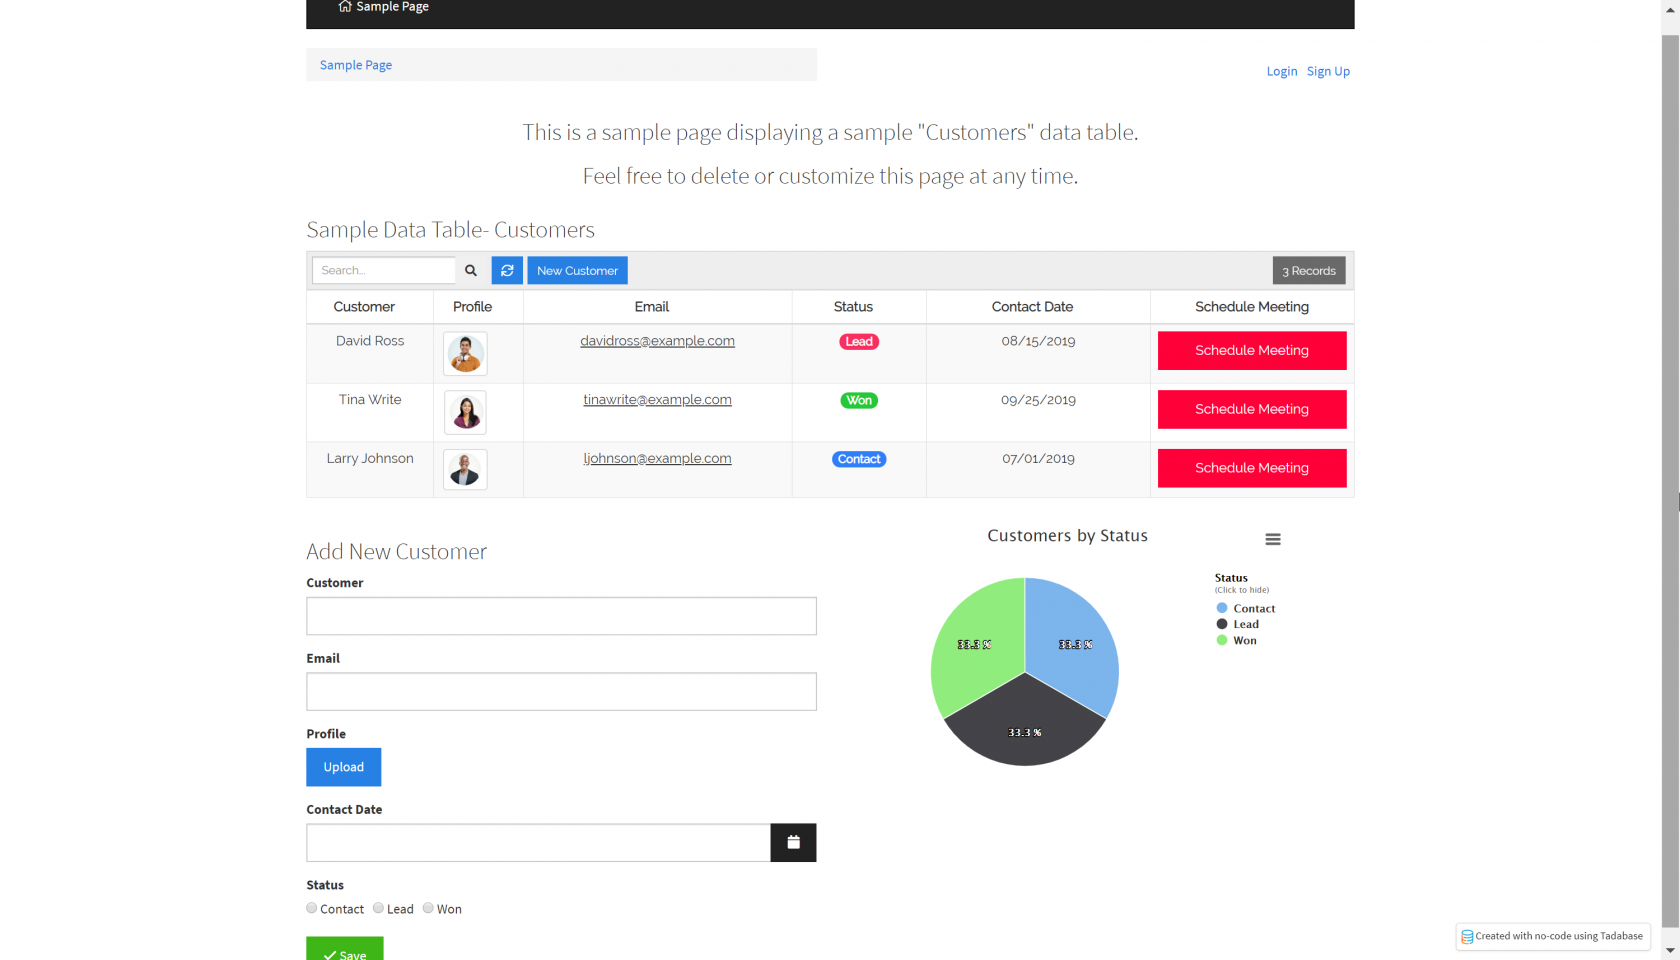Select the Contact status radio button
The height and width of the screenshot is (960, 1680).
pyautogui.click(x=312, y=908)
